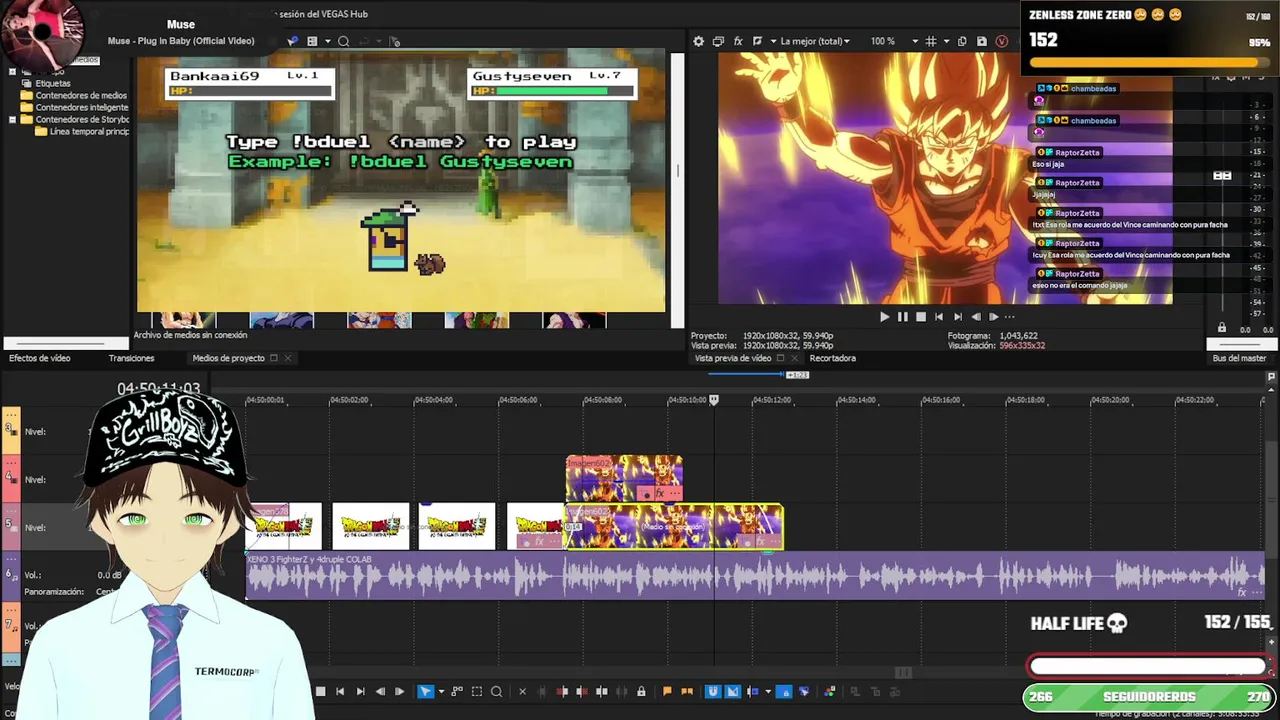Select Vista previa de vídeo tab
This screenshot has height=720, width=1280.
[733, 358]
